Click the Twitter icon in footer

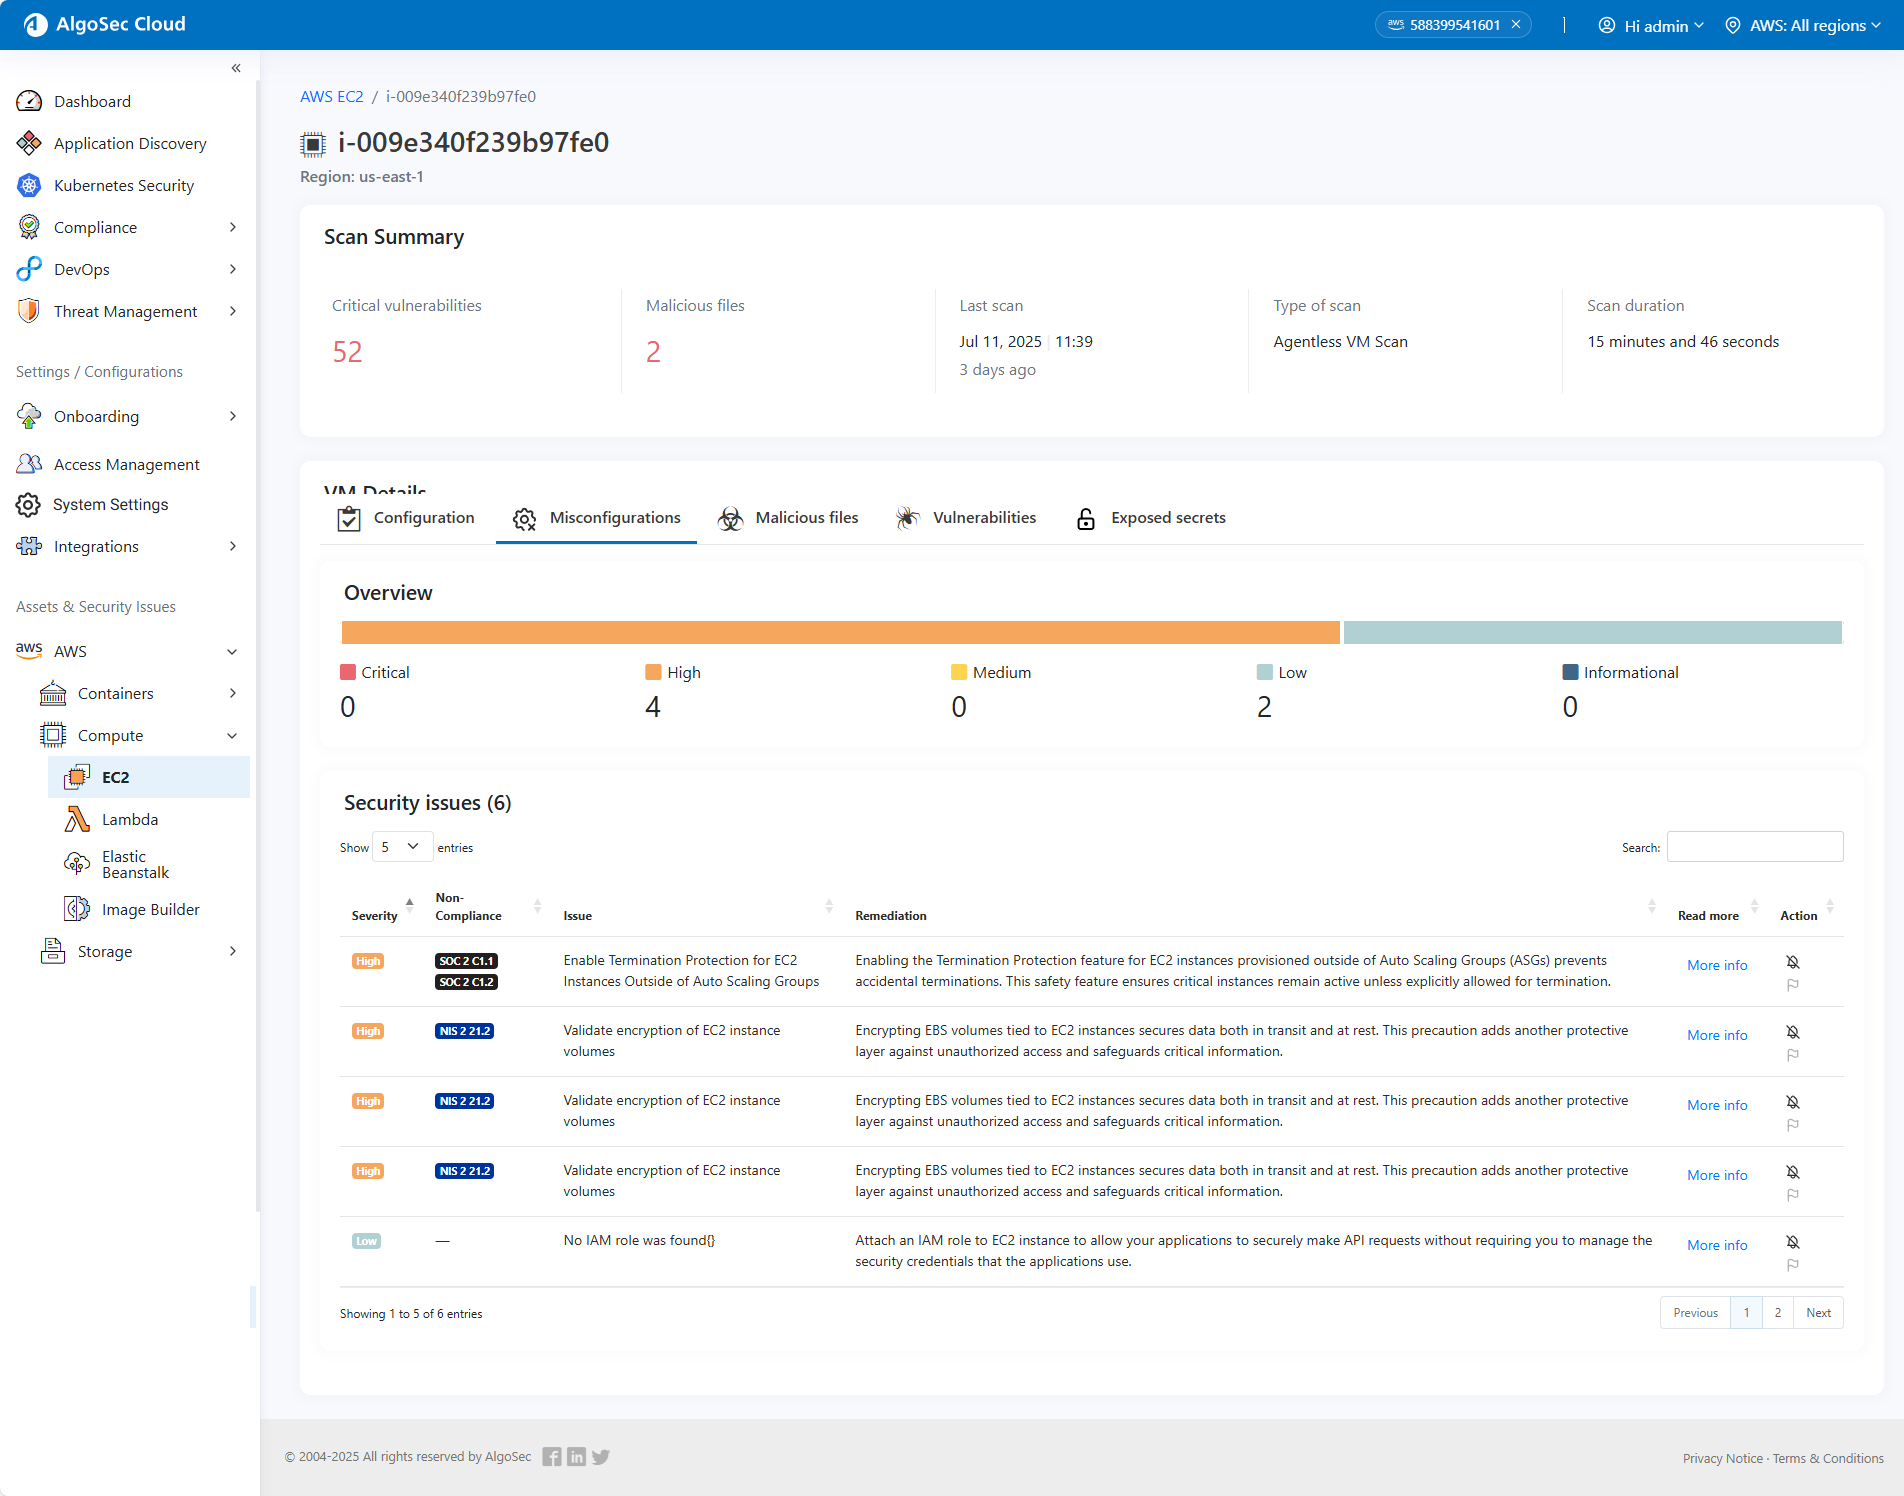600,1457
